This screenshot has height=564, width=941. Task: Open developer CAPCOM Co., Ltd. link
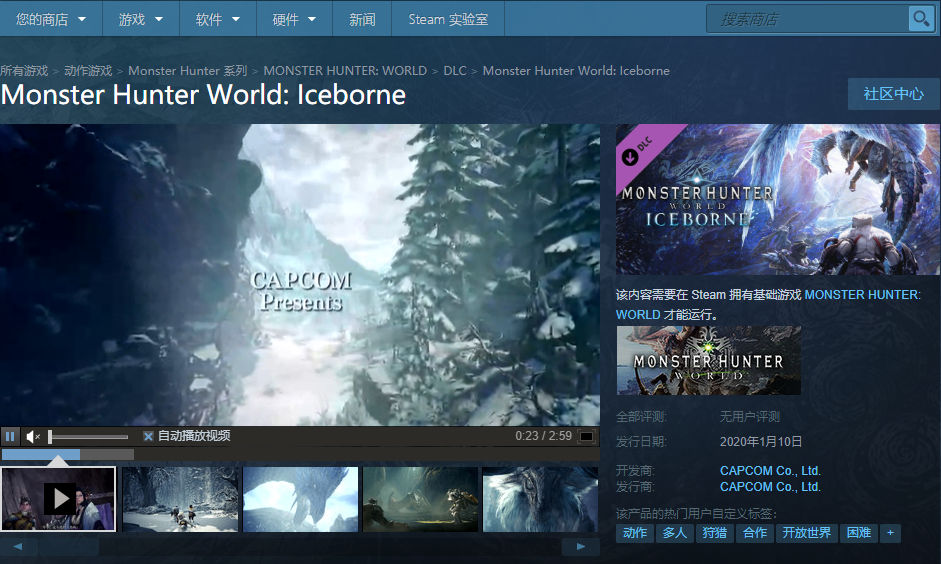tap(770, 471)
